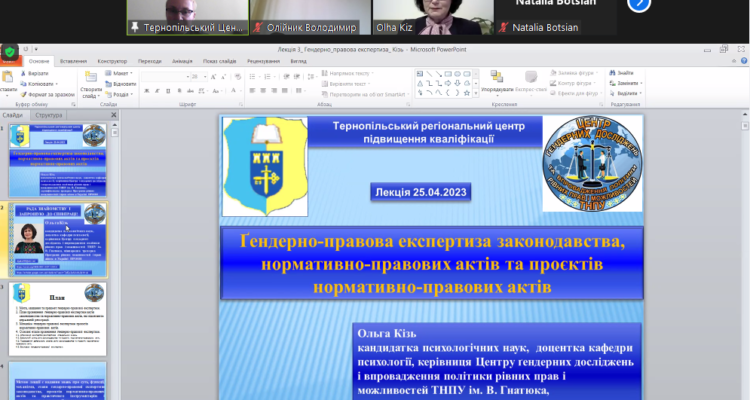Click the Вирізати cut button
This screenshot has height=400, width=750.
pos(34,73)
